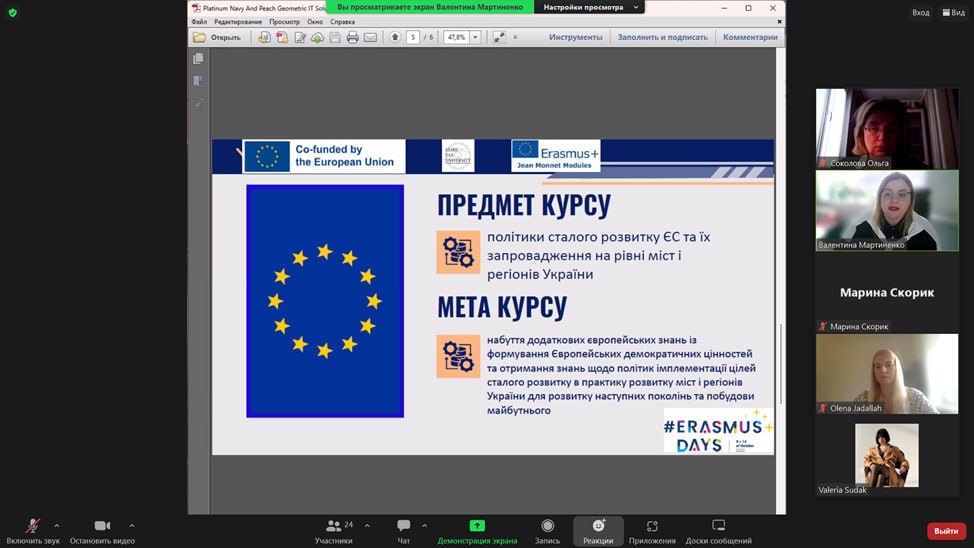Open the small toolbar customize arrow
Screen dimensions: 974x548
[515, 37]
